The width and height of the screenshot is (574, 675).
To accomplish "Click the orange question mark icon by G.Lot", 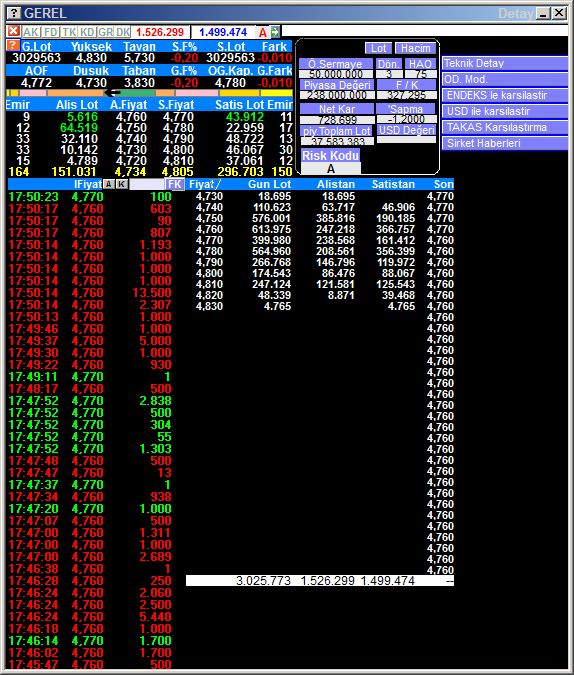I will [13, 45].
